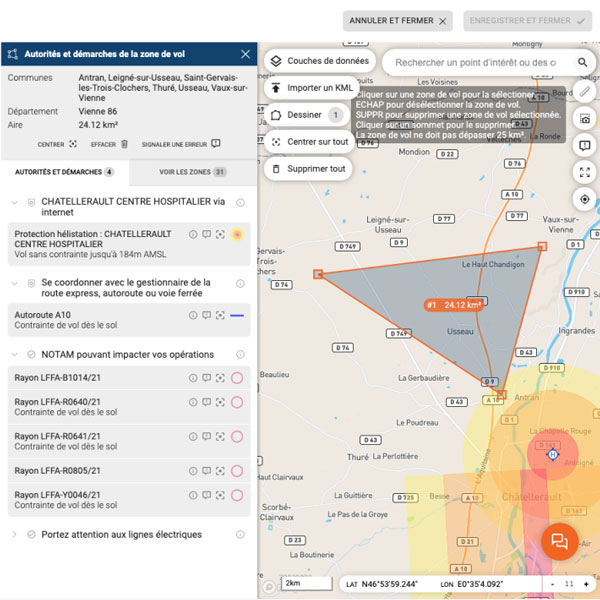Click the map screenshot capture icon
This screenshot has width=600, height=600.
pyautogui.click(x=584, y=119)
